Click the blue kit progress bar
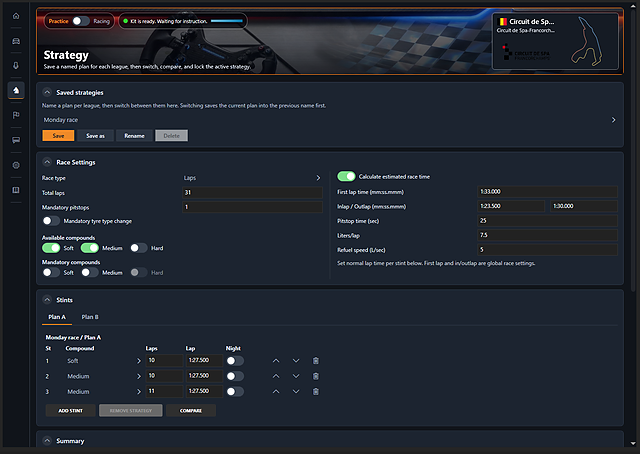Screen dimensions: 640x454 [x=227, y=21]
